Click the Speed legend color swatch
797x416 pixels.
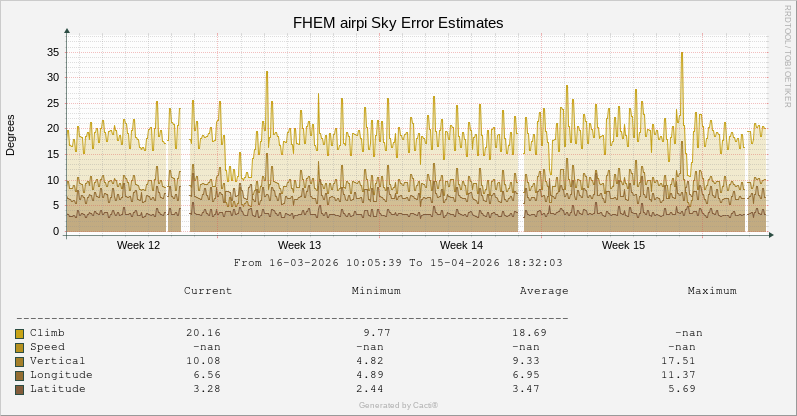(19, 347)
